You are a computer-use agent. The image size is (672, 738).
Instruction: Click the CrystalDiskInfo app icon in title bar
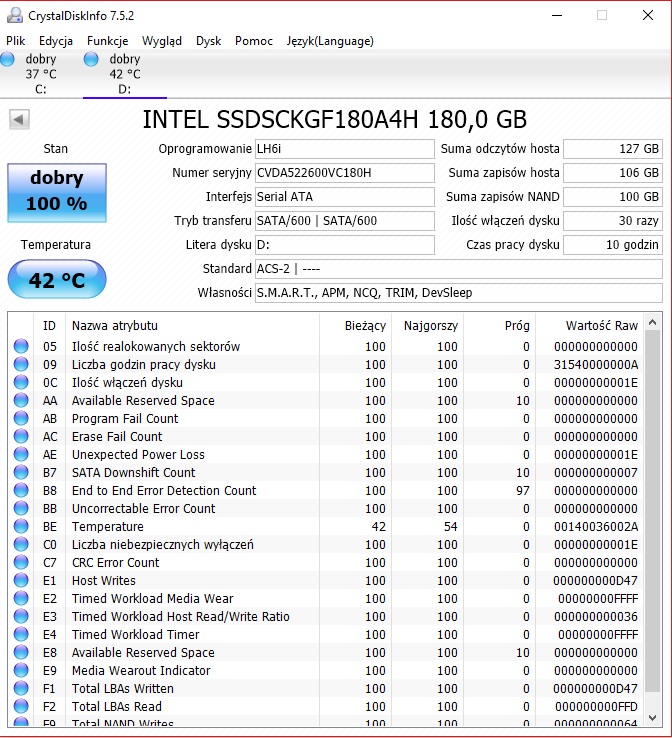tap(15, 16)
